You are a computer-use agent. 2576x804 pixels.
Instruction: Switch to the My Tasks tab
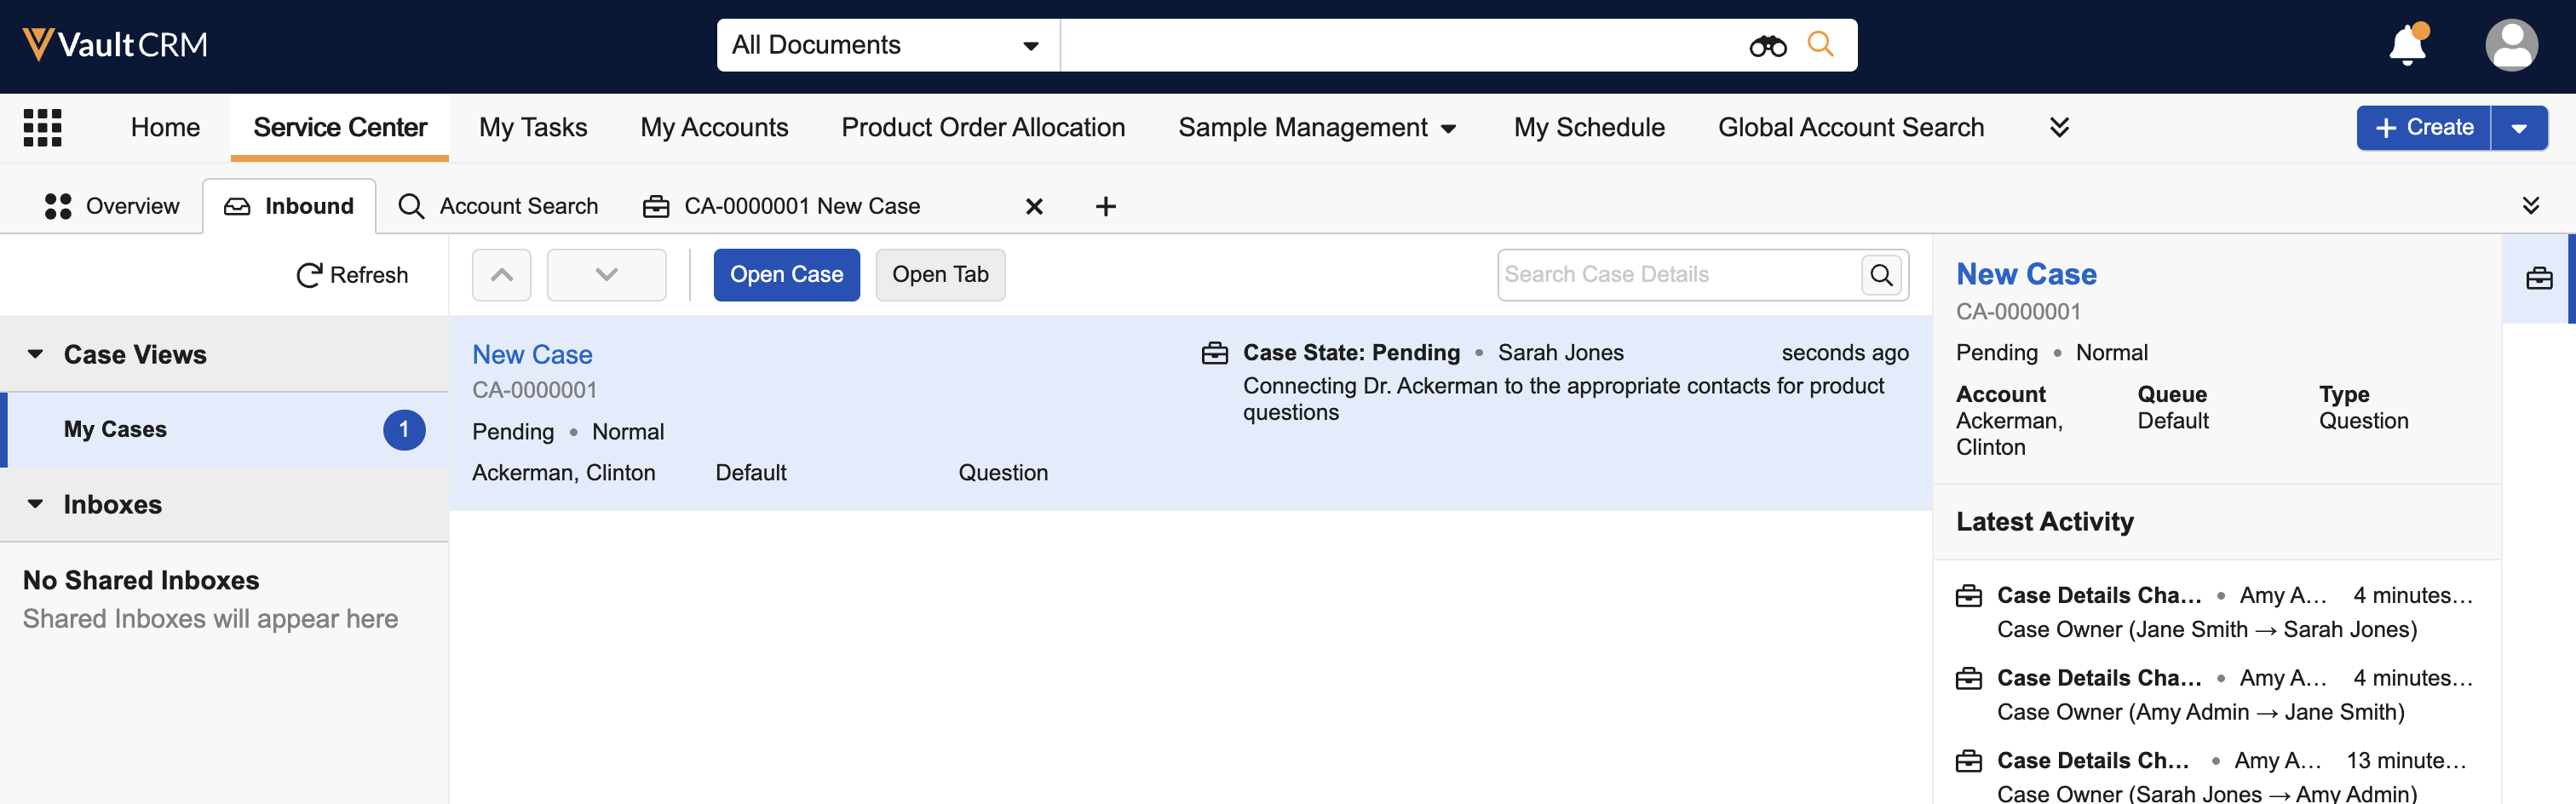533,128
